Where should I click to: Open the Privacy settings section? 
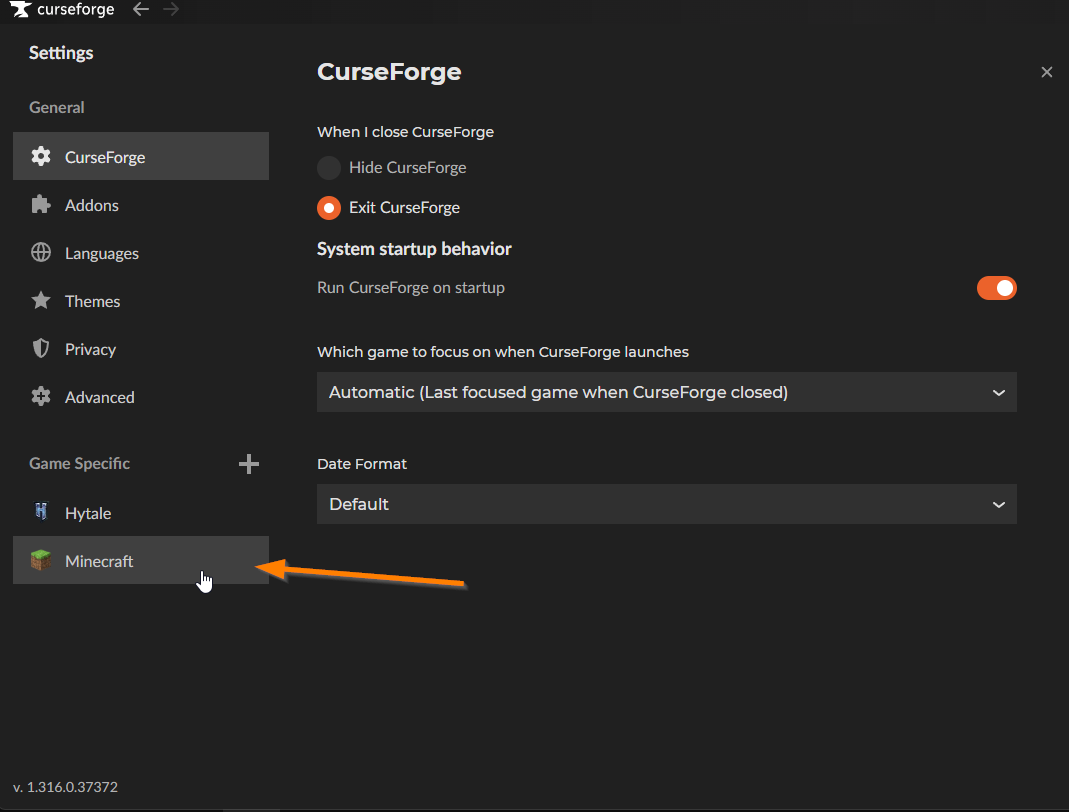point(140,349)
